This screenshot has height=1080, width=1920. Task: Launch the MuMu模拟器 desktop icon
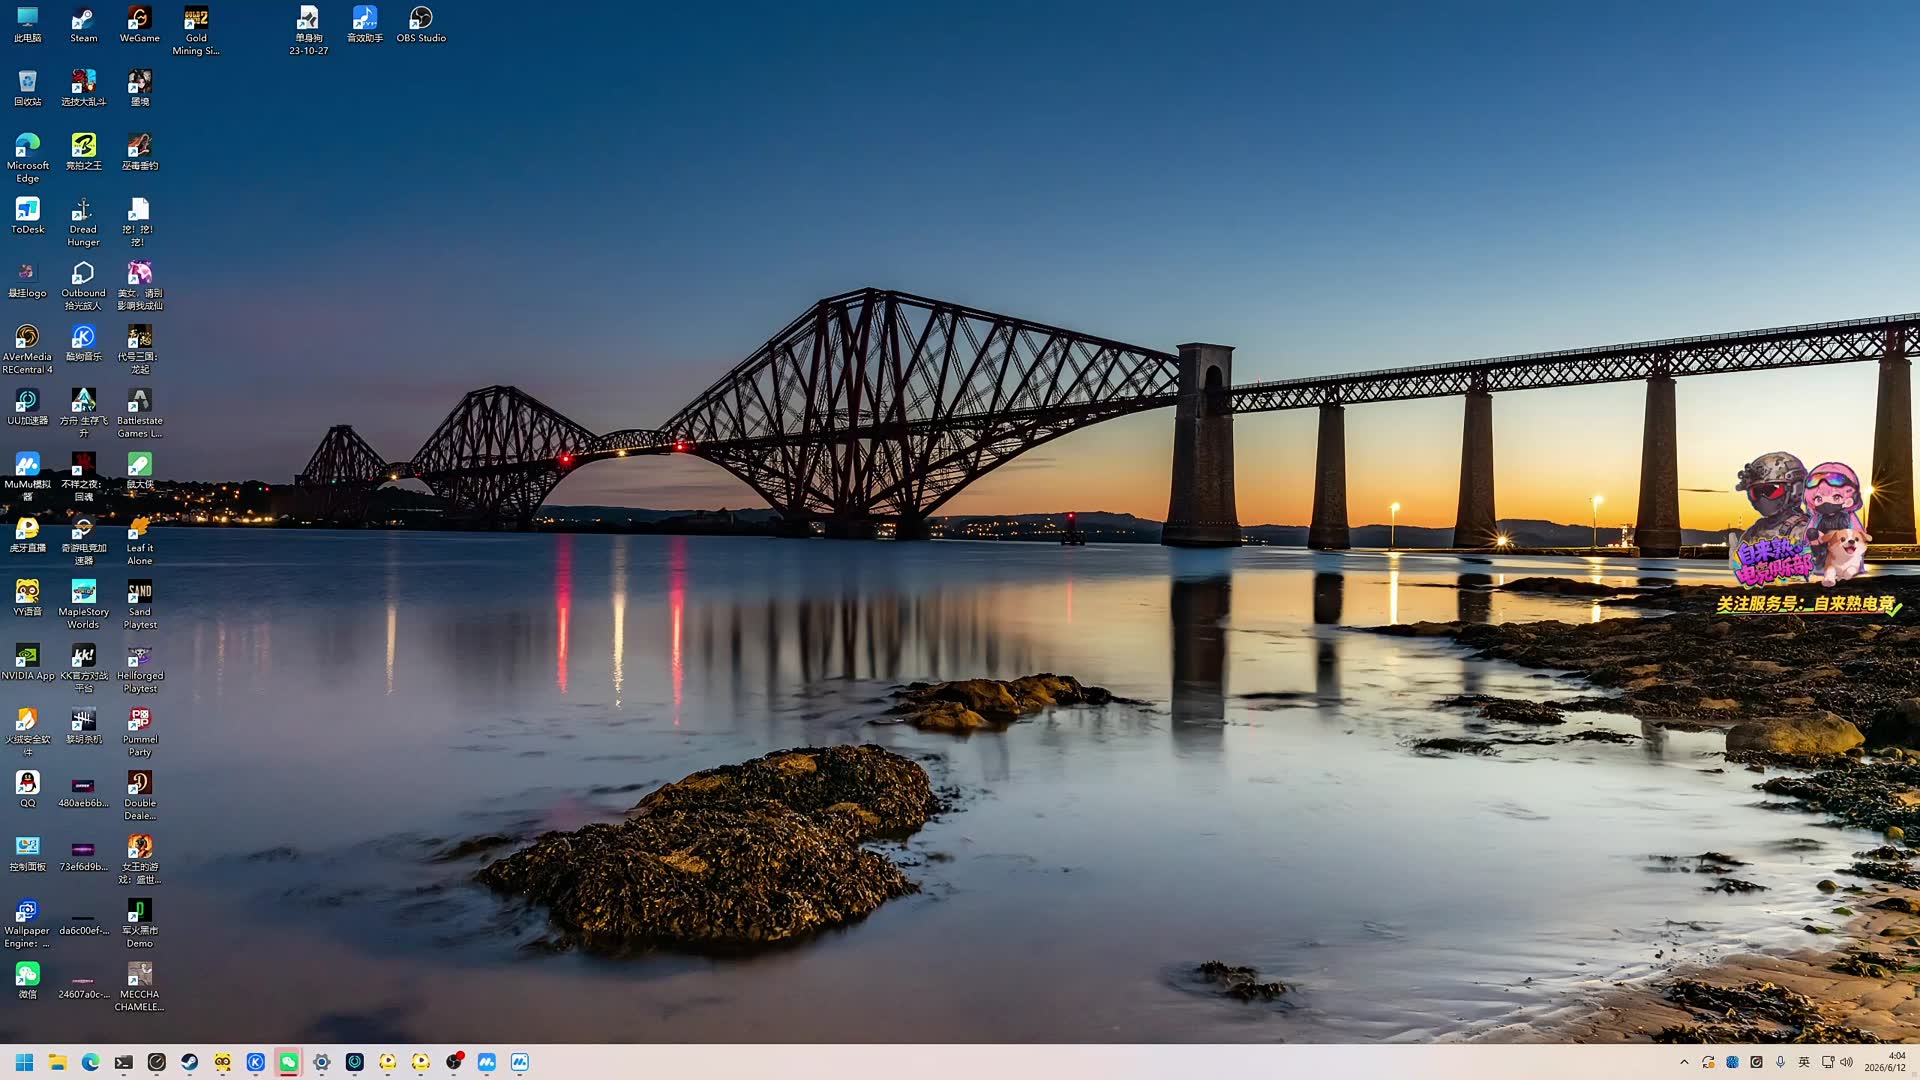coord(28,477)
